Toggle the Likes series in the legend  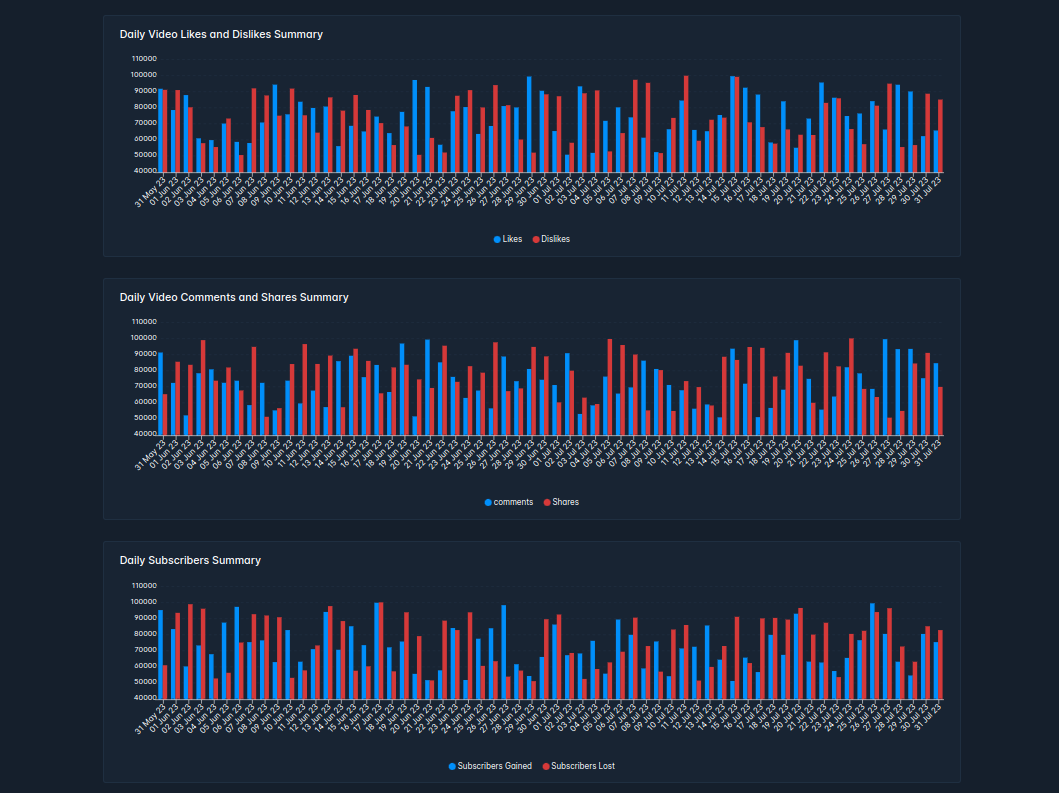pyautogui.click(x=508, y=239)
